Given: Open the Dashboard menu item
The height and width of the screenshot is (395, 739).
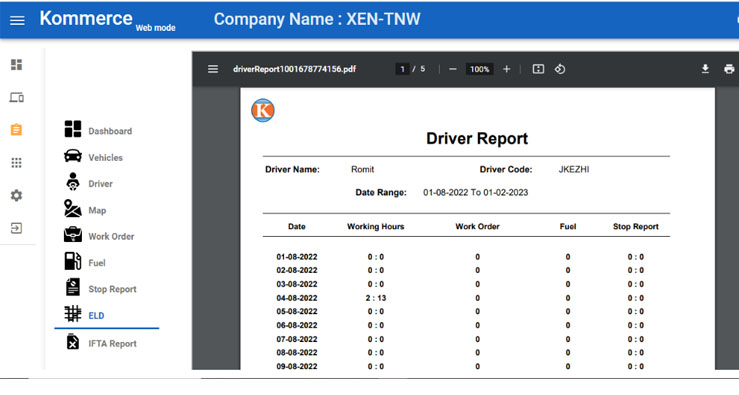Looking at the screenshot, I should tap(110, 131).
